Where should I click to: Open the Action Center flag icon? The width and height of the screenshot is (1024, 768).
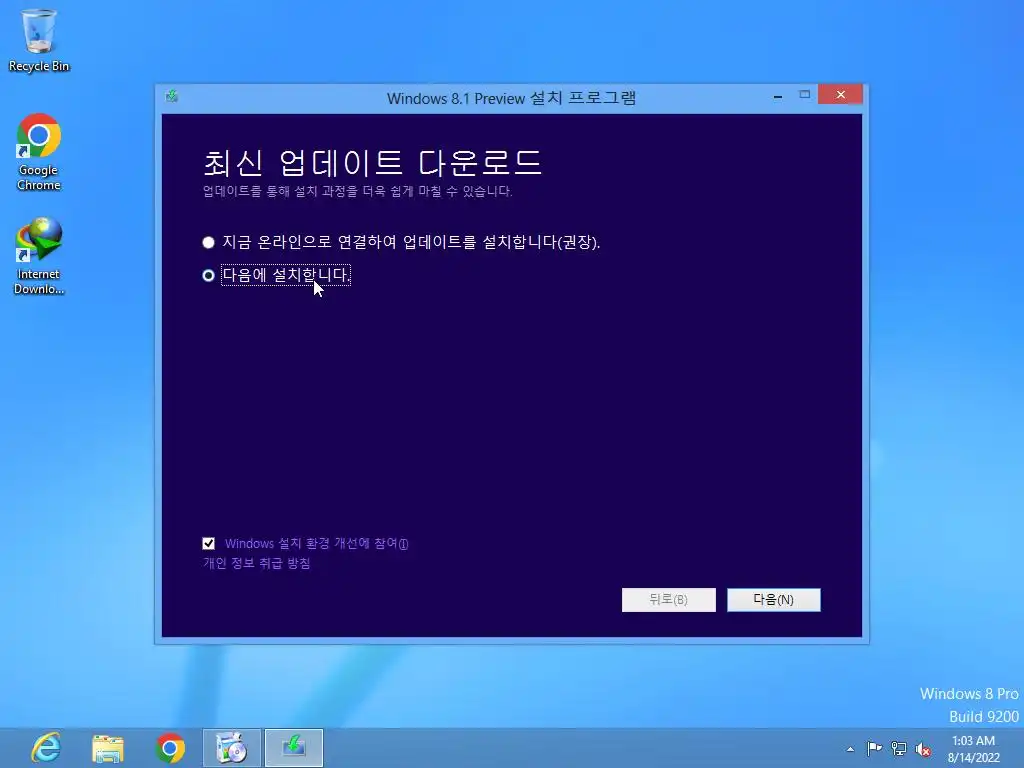pyautogui.click(x=874, y=749)
